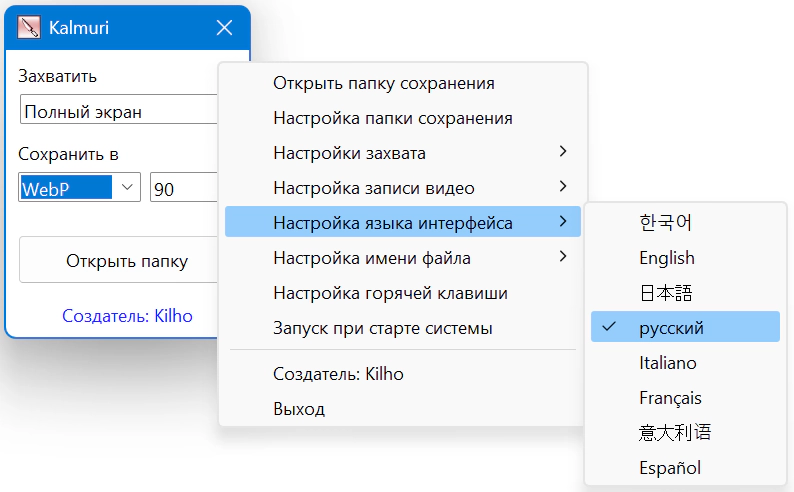
Task: Choose Настройка папки сохранения
Action: (x=403, y=118)
